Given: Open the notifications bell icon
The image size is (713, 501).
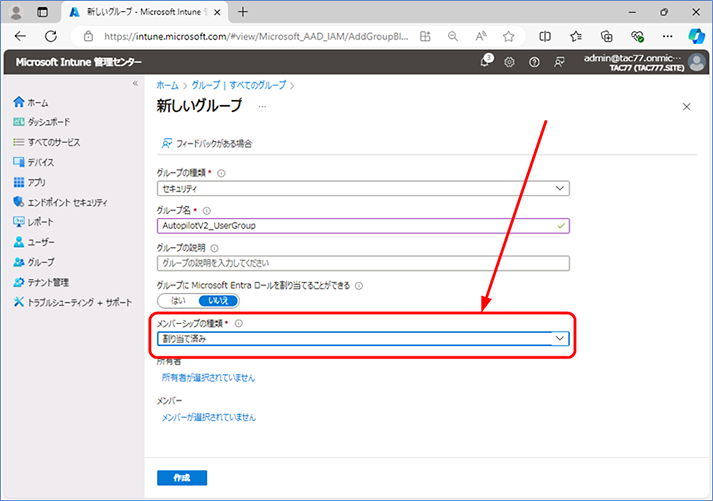Looking at the screenshot, I should (x=485, y=61).
